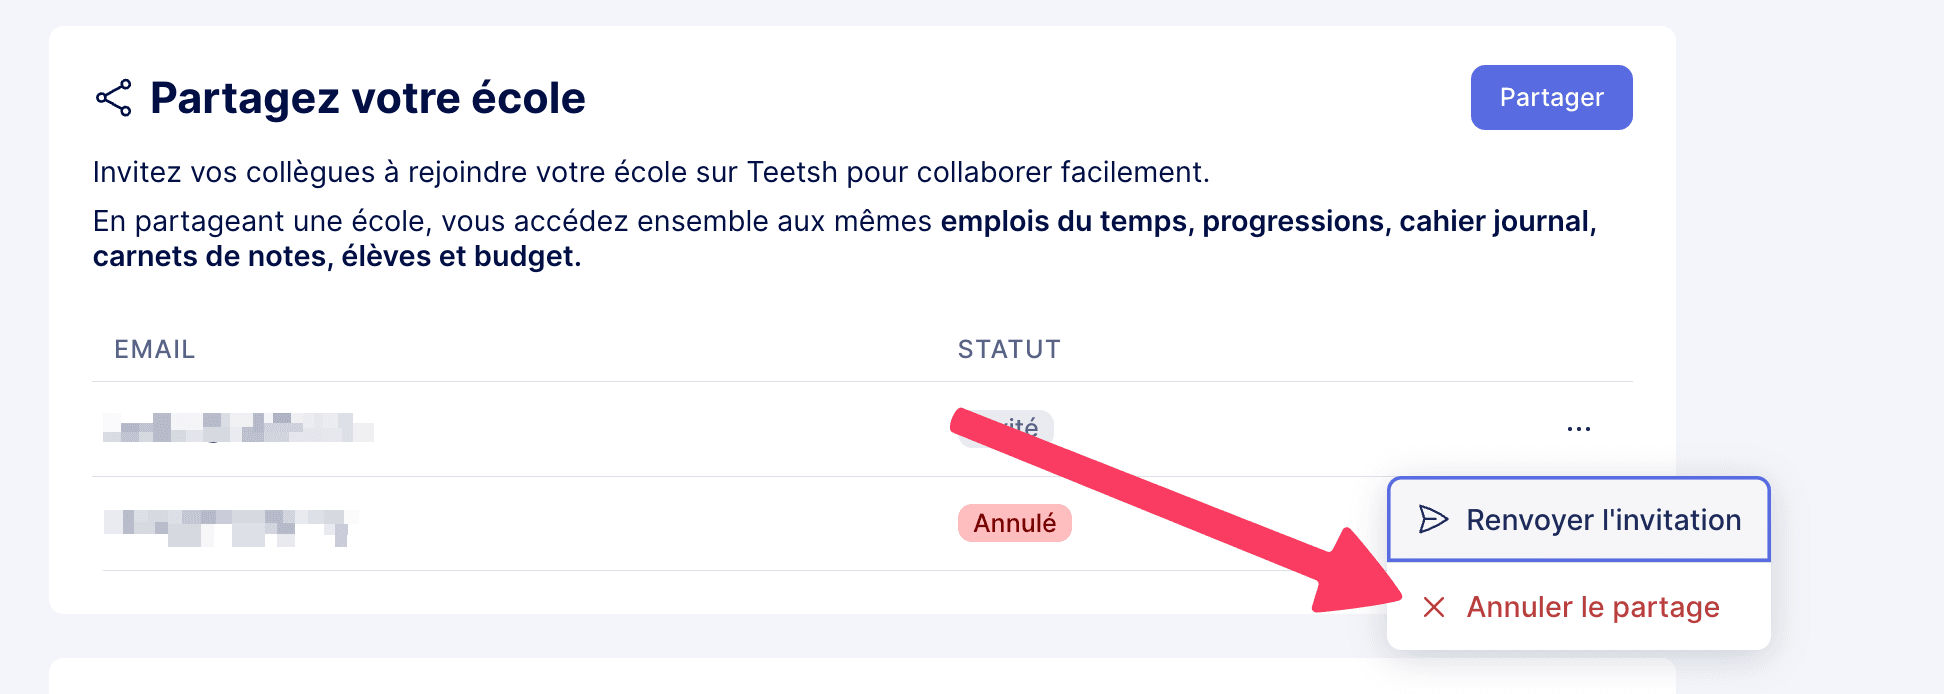Viewport: 1944px width, 694px height.
Task: Open the three-dot menu on the first row
Action: [x=1578, y=429]
